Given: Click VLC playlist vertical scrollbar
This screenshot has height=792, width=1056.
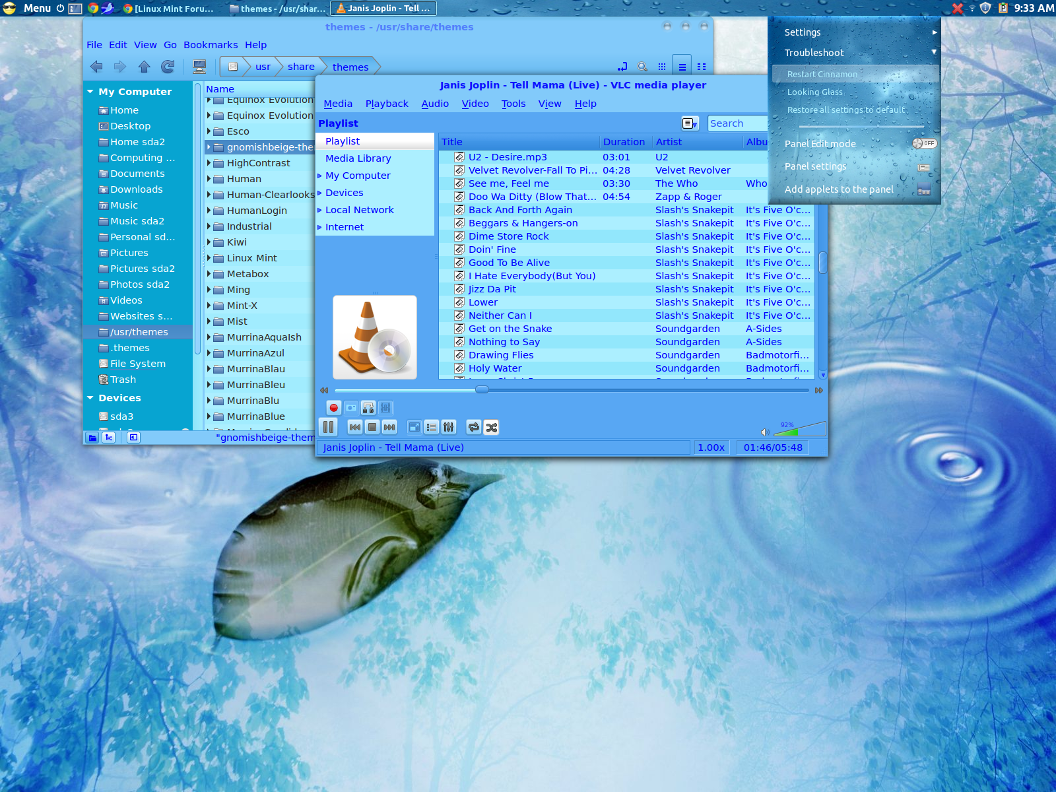Looking at the screenshot, I should click(x=822, y=263).
